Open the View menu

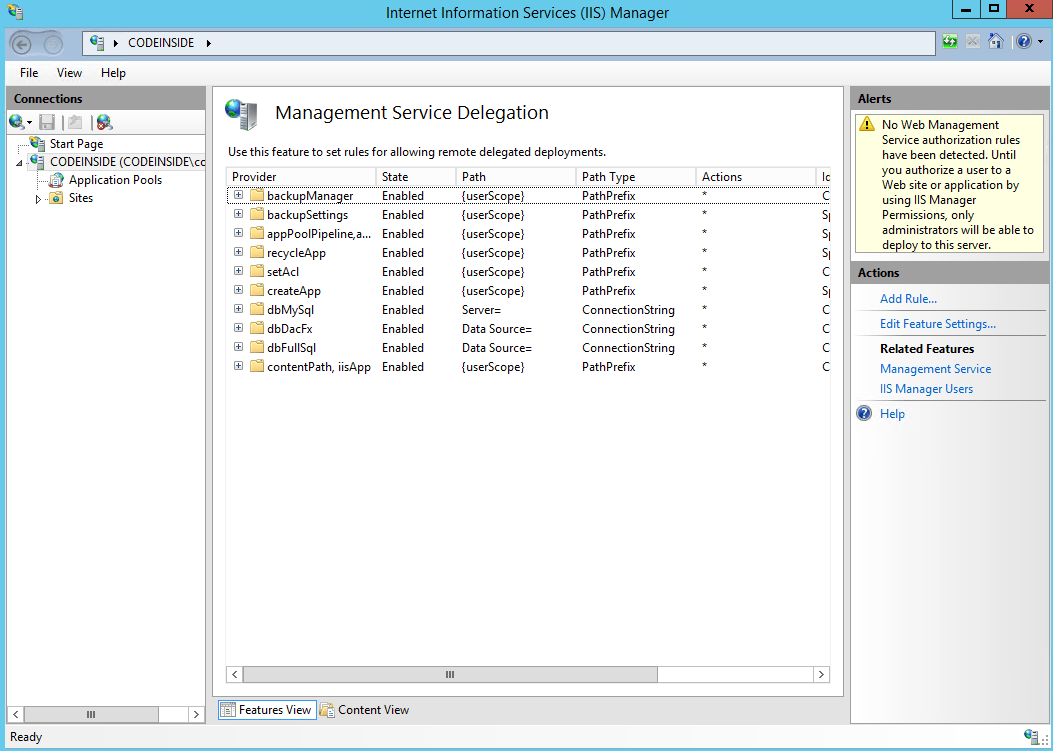click(69, 73)
